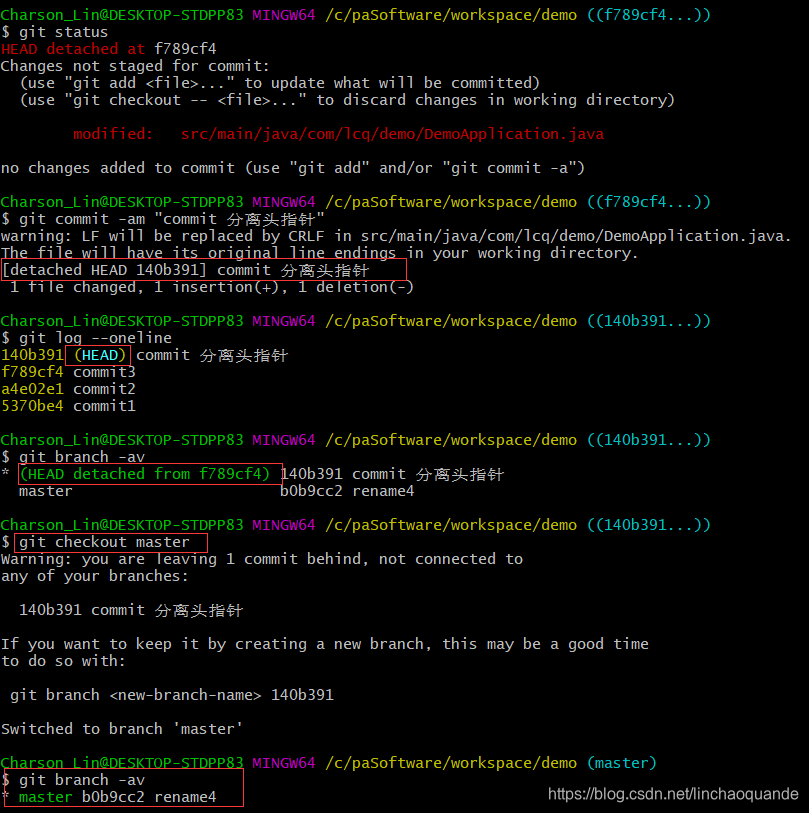
Task: Click the 'to do so with:' line
Action: [x=63, y=661]
